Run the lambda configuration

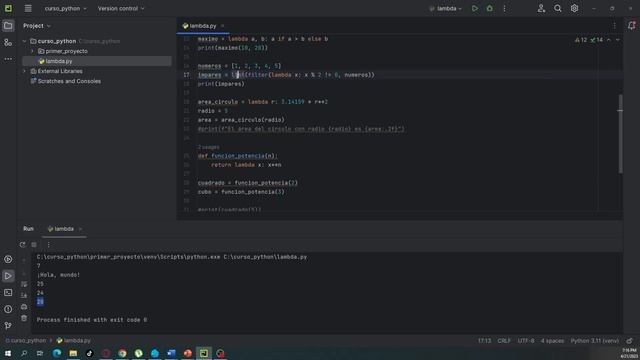pyautogui.click(x=475, y=8)
